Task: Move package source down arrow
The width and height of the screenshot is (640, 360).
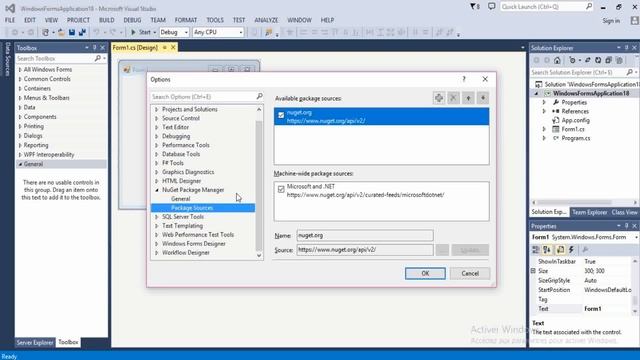Action: (483, 98)
